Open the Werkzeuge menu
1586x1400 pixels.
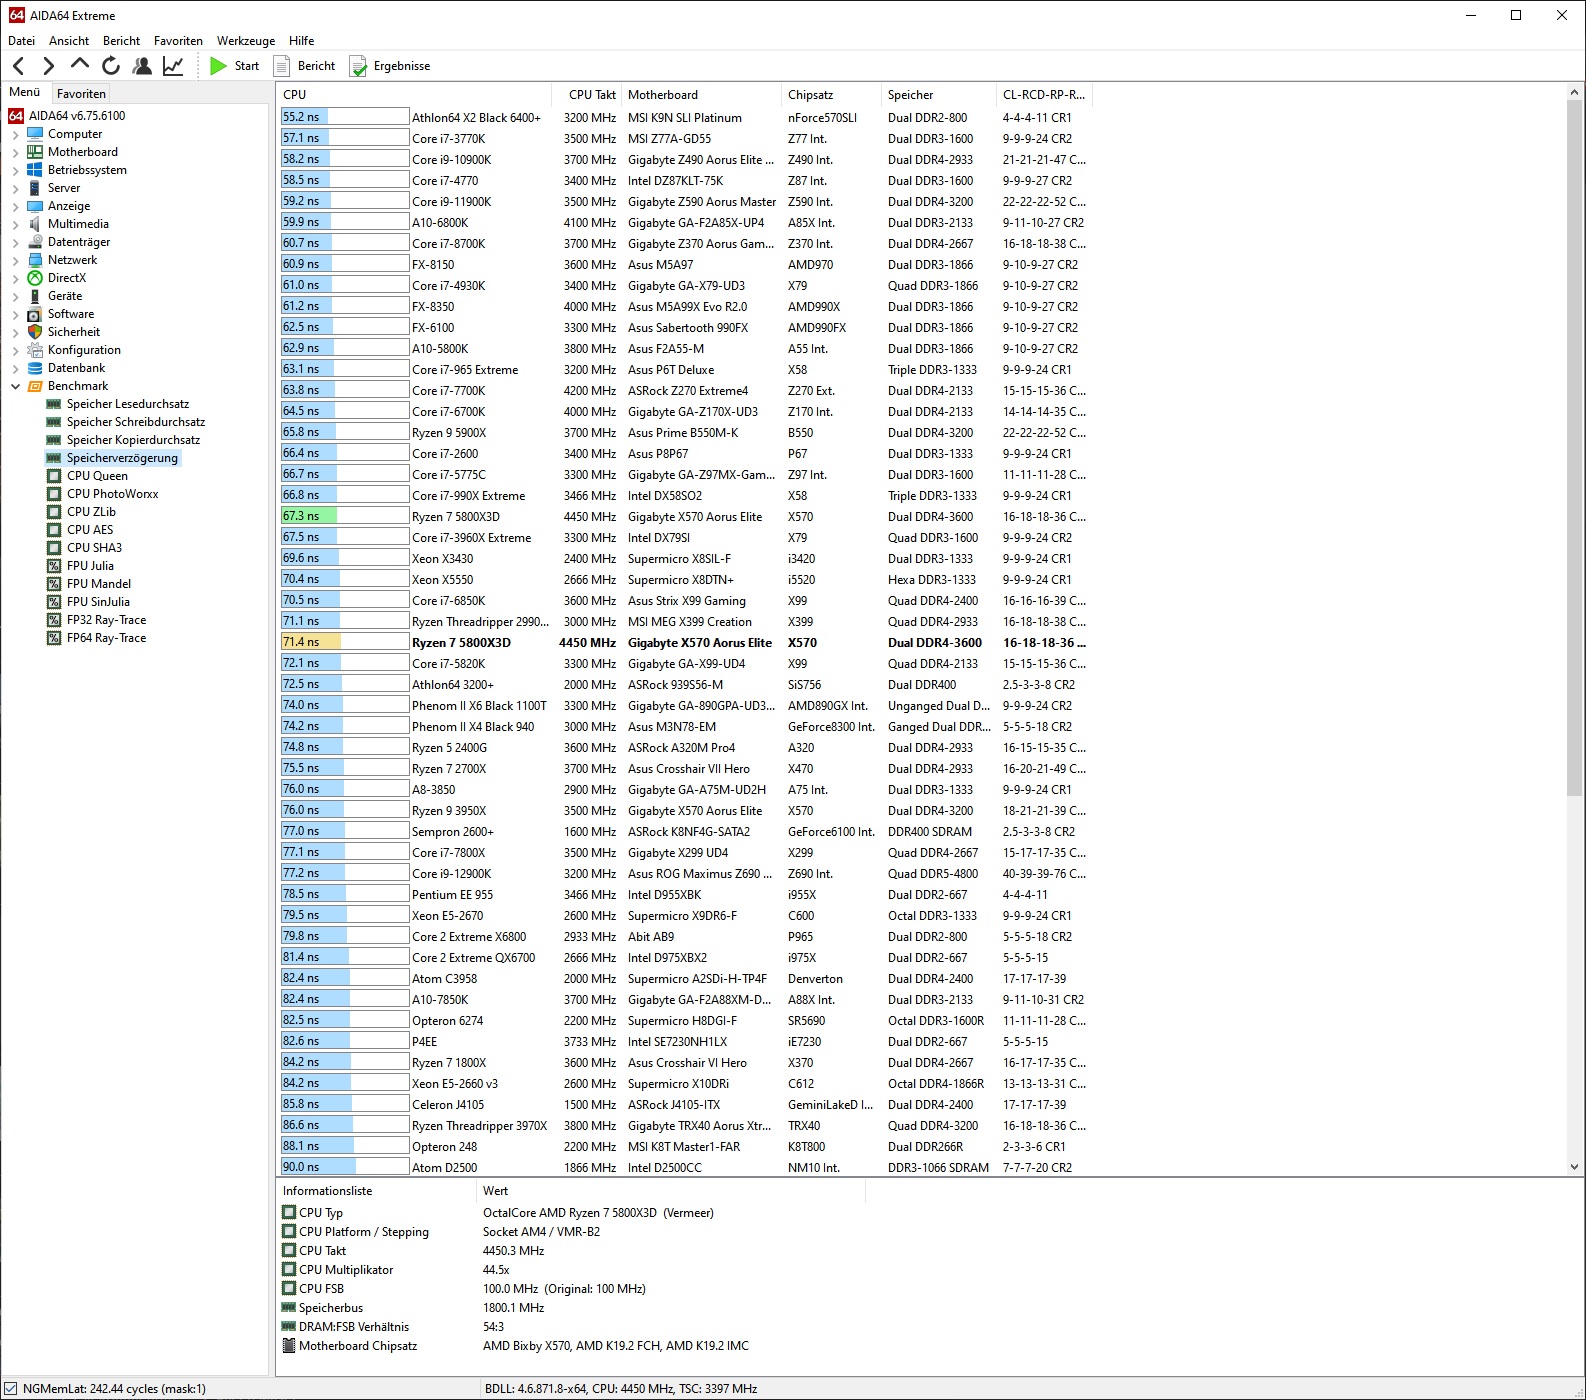[246, 41]
